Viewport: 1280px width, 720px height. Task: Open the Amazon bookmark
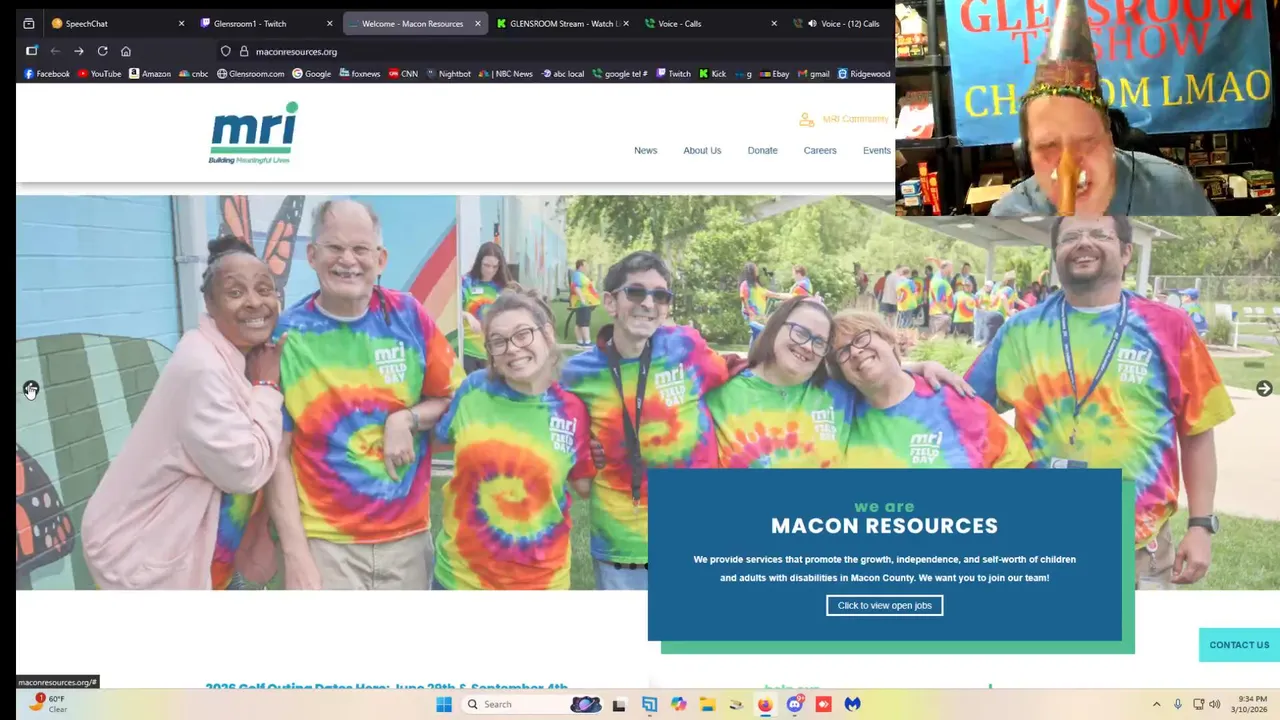click(x=149, y=73)
